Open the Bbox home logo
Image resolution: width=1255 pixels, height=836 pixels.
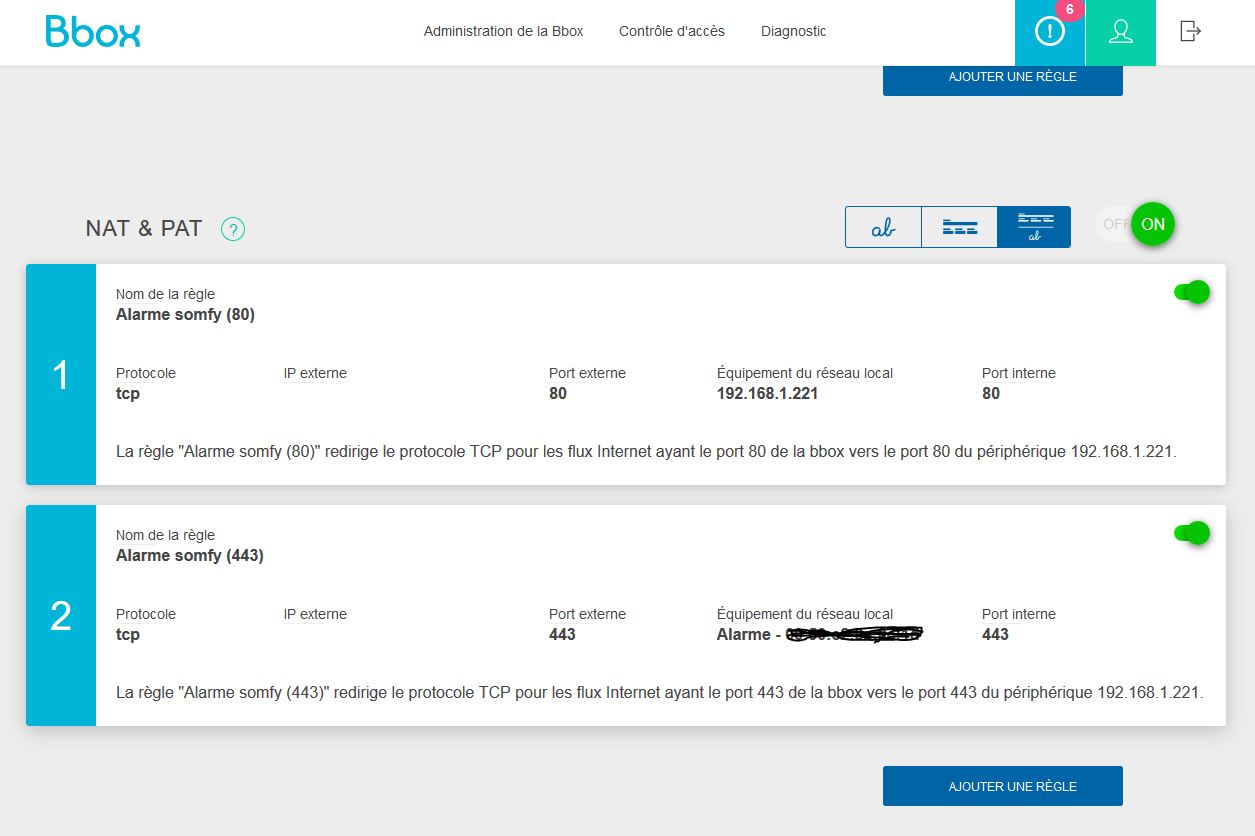[x=93, y=31]
